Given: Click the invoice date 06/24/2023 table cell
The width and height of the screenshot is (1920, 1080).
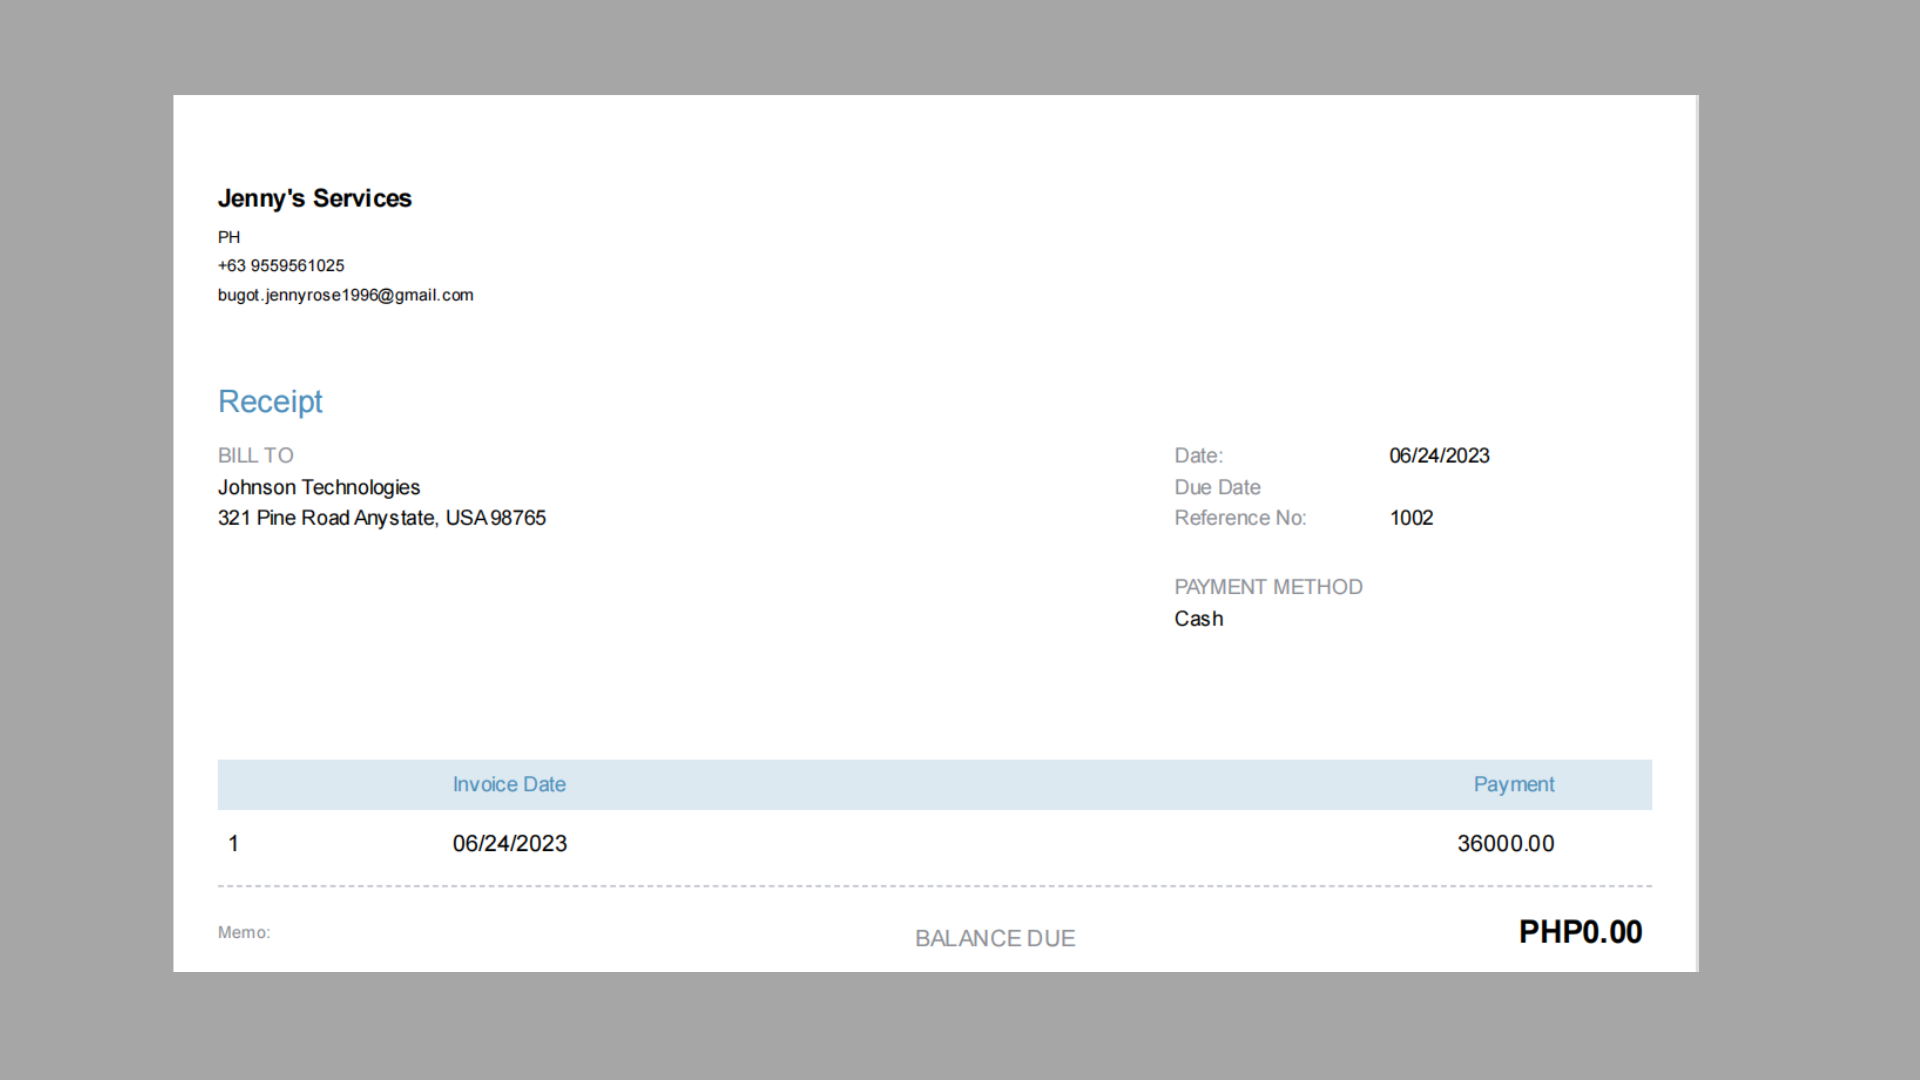Looking at the screenshot, I should 509,843.
